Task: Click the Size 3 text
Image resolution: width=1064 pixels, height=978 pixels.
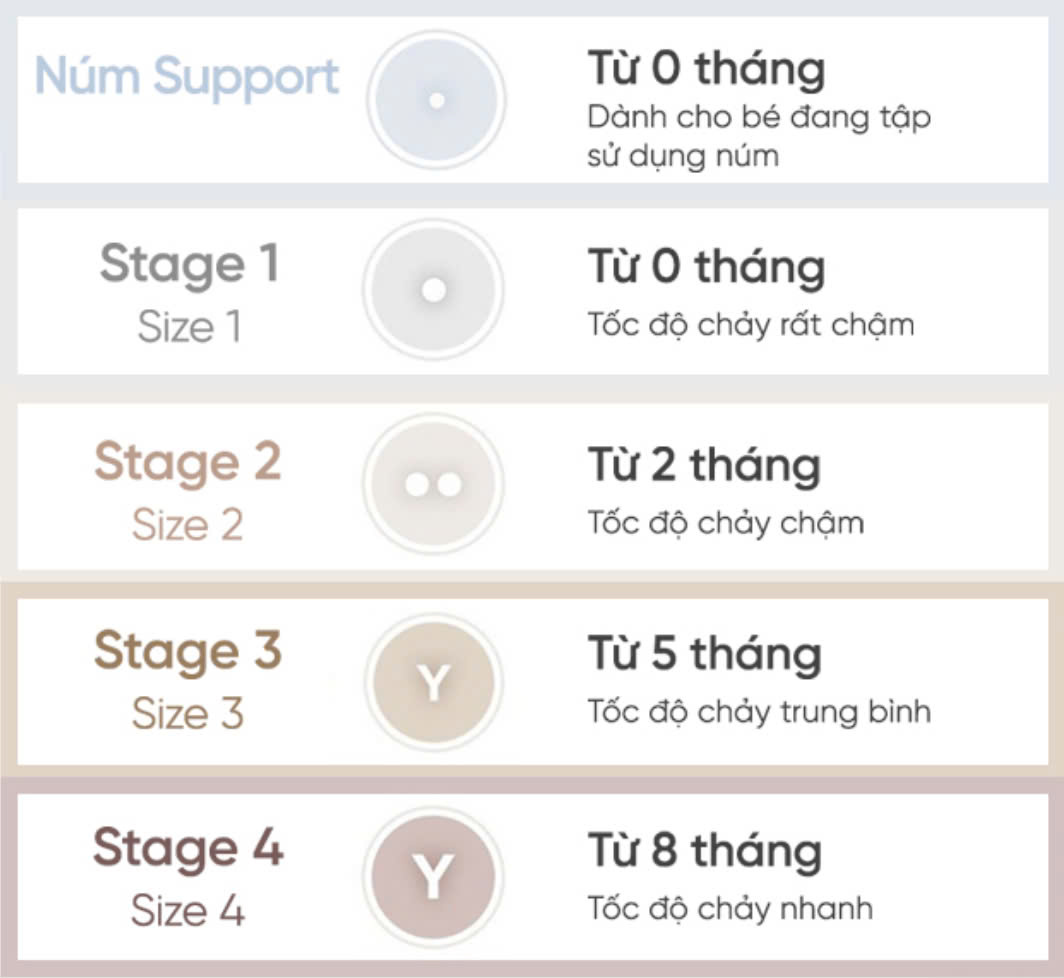Action: 188,713
